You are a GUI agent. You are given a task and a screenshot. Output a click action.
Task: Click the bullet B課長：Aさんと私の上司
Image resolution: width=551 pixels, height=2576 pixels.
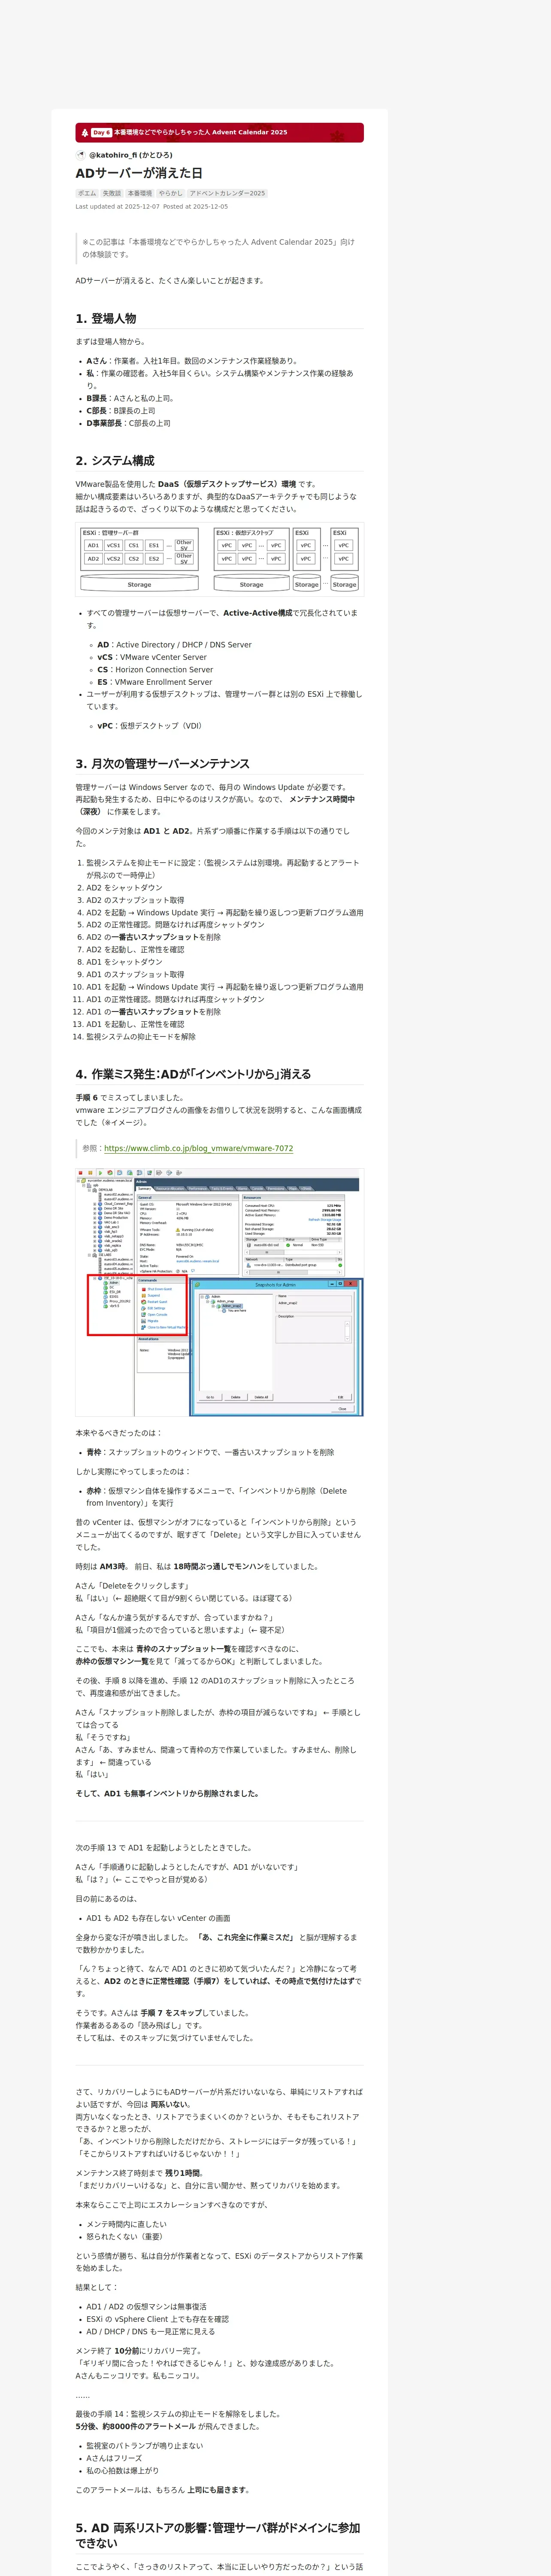(130, 398)
